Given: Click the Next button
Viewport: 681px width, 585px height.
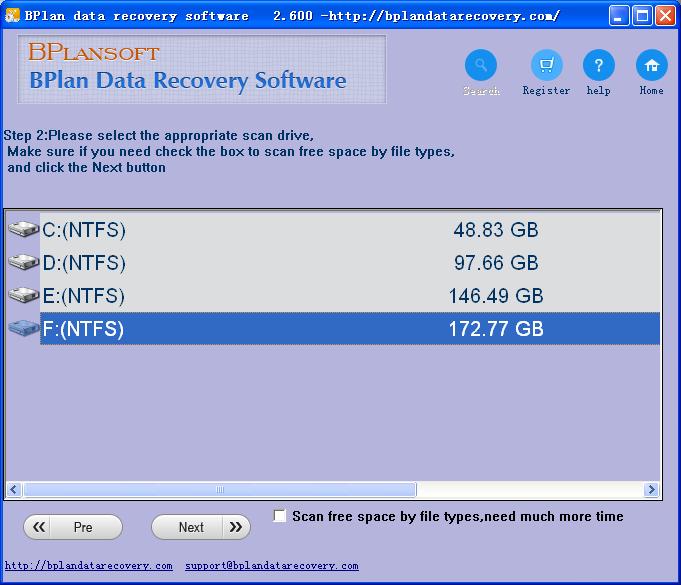Looking at the screenshot, I should coord(201,527).
